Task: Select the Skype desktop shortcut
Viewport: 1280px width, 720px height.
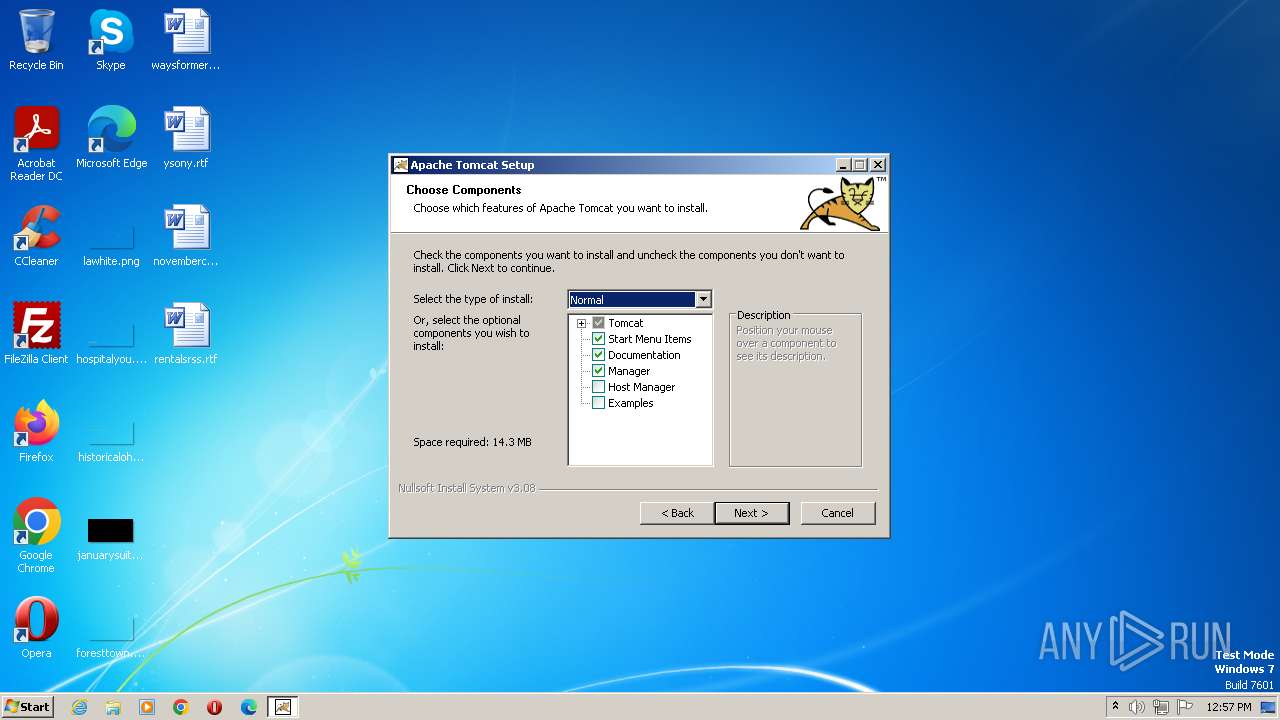Action: (x=110, y=40)
